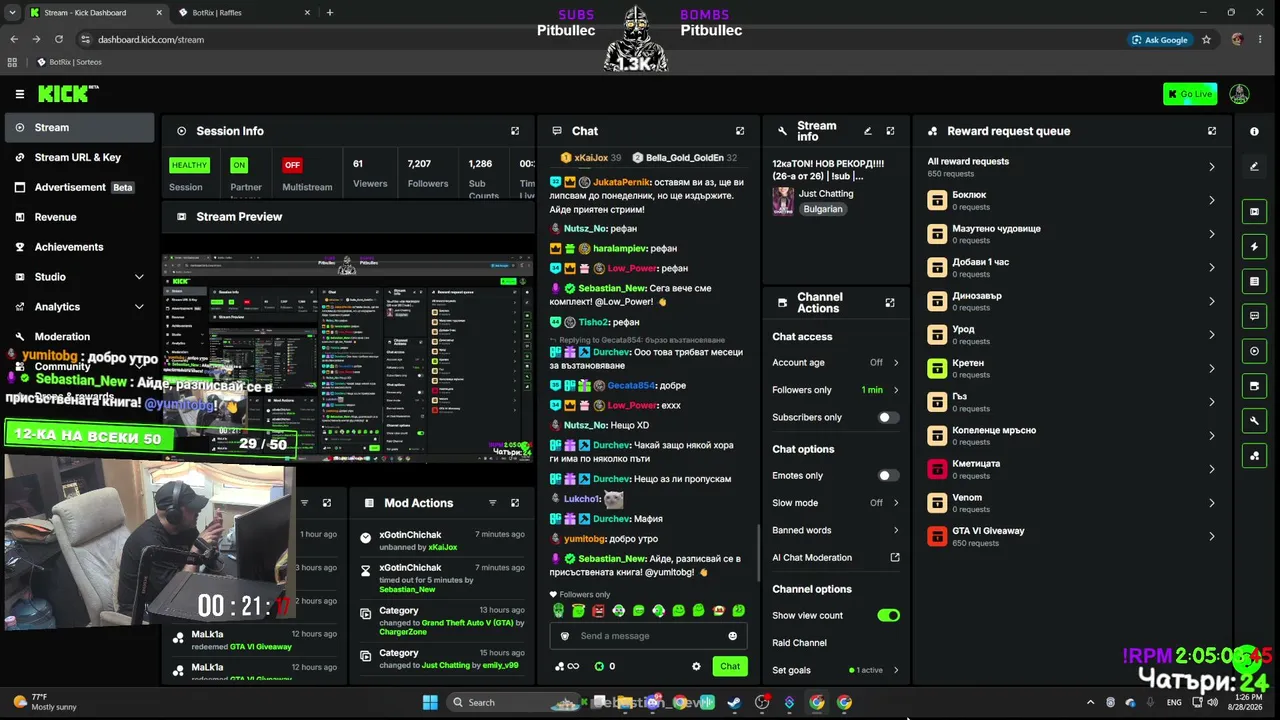Viewport: 1280px width, 720px height.
Task: Select Stream in the sidebar
Action: (79, 128)
